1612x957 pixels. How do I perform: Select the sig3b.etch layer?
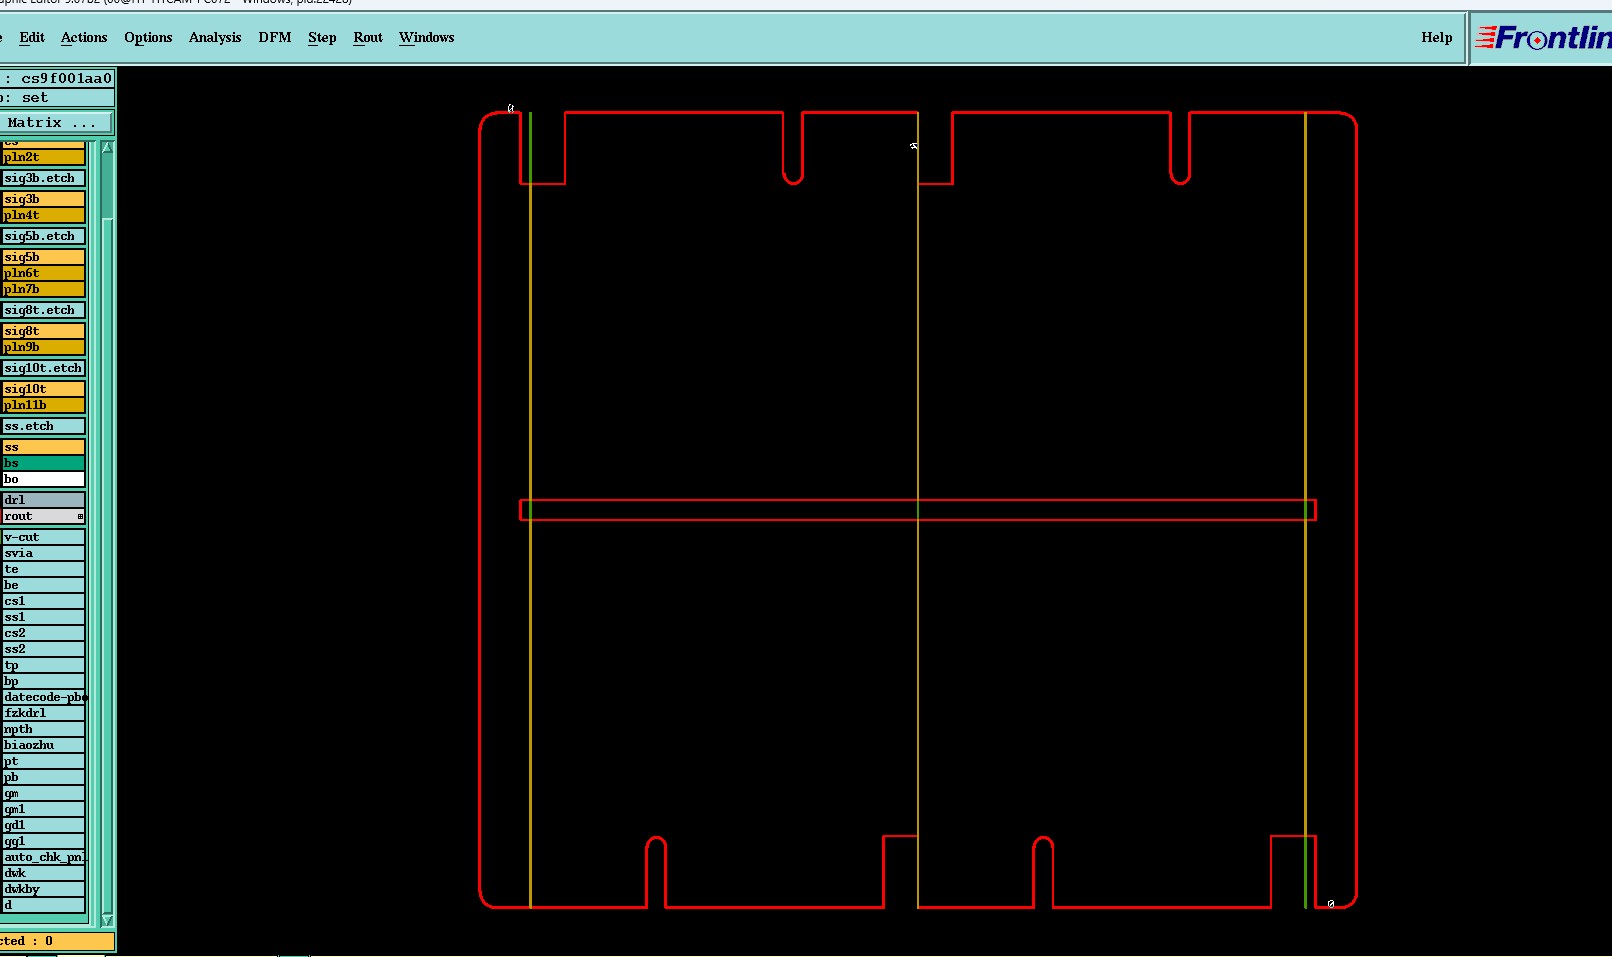[43, 178]
